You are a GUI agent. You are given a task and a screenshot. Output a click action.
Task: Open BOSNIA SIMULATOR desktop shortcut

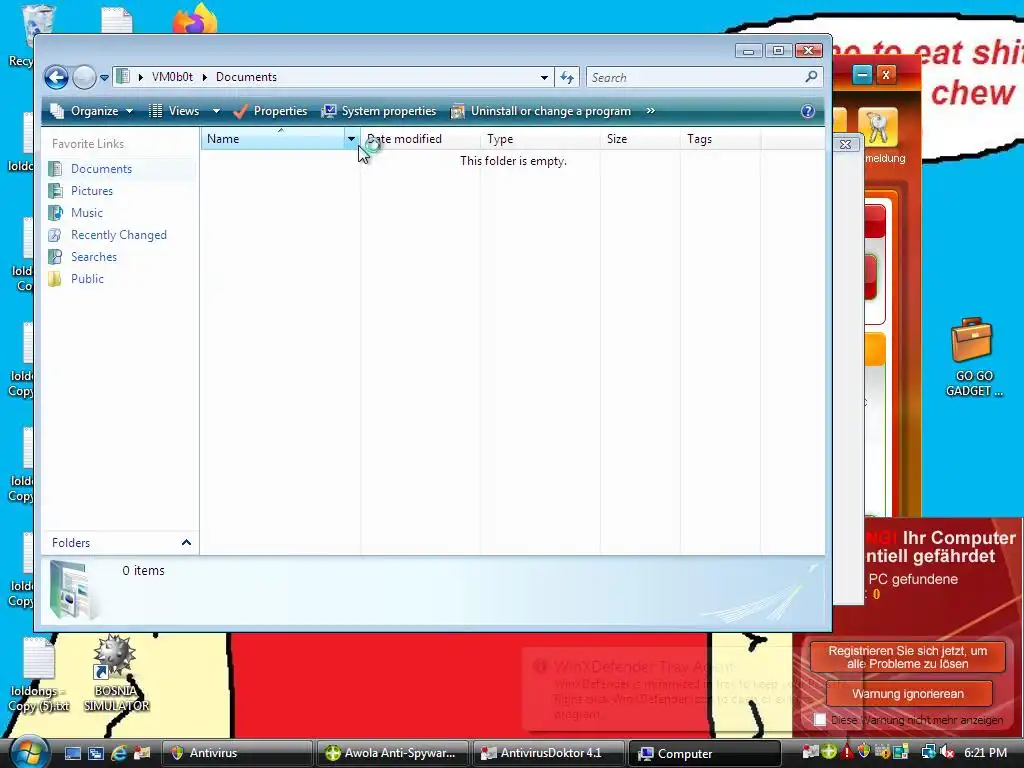[x=116, y=674]
